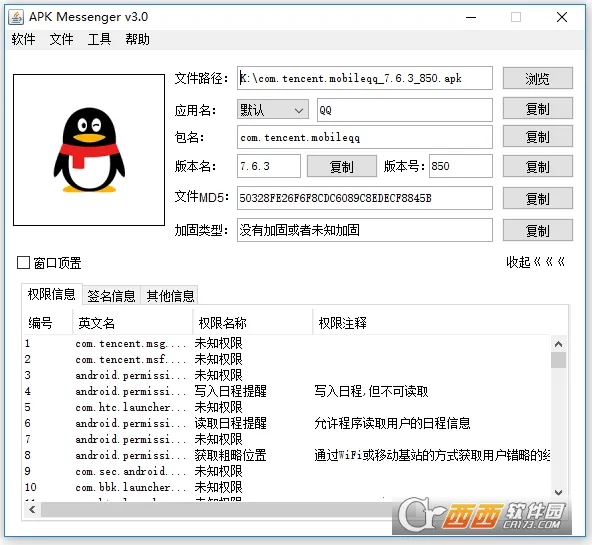Open the 默认 language dropdown
Image resolution: width=592 pixels, height=545 pixels.
coord(273,110)
